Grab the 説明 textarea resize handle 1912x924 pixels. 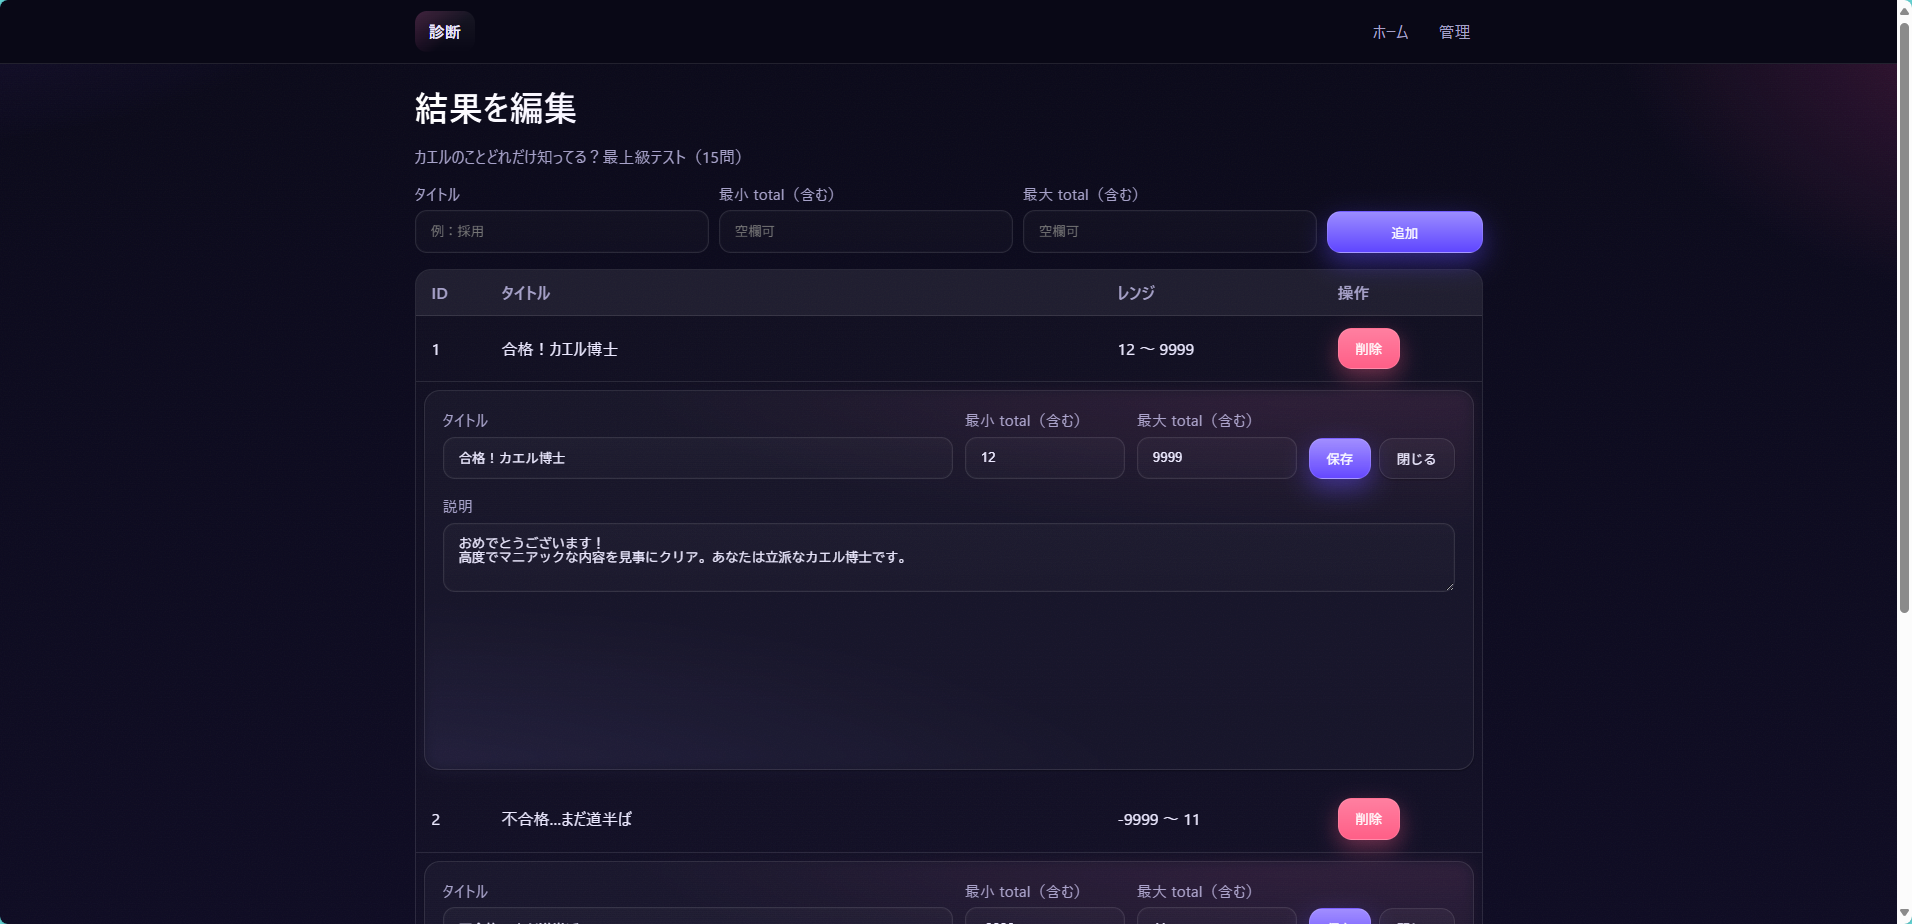tap(1448, 585)
